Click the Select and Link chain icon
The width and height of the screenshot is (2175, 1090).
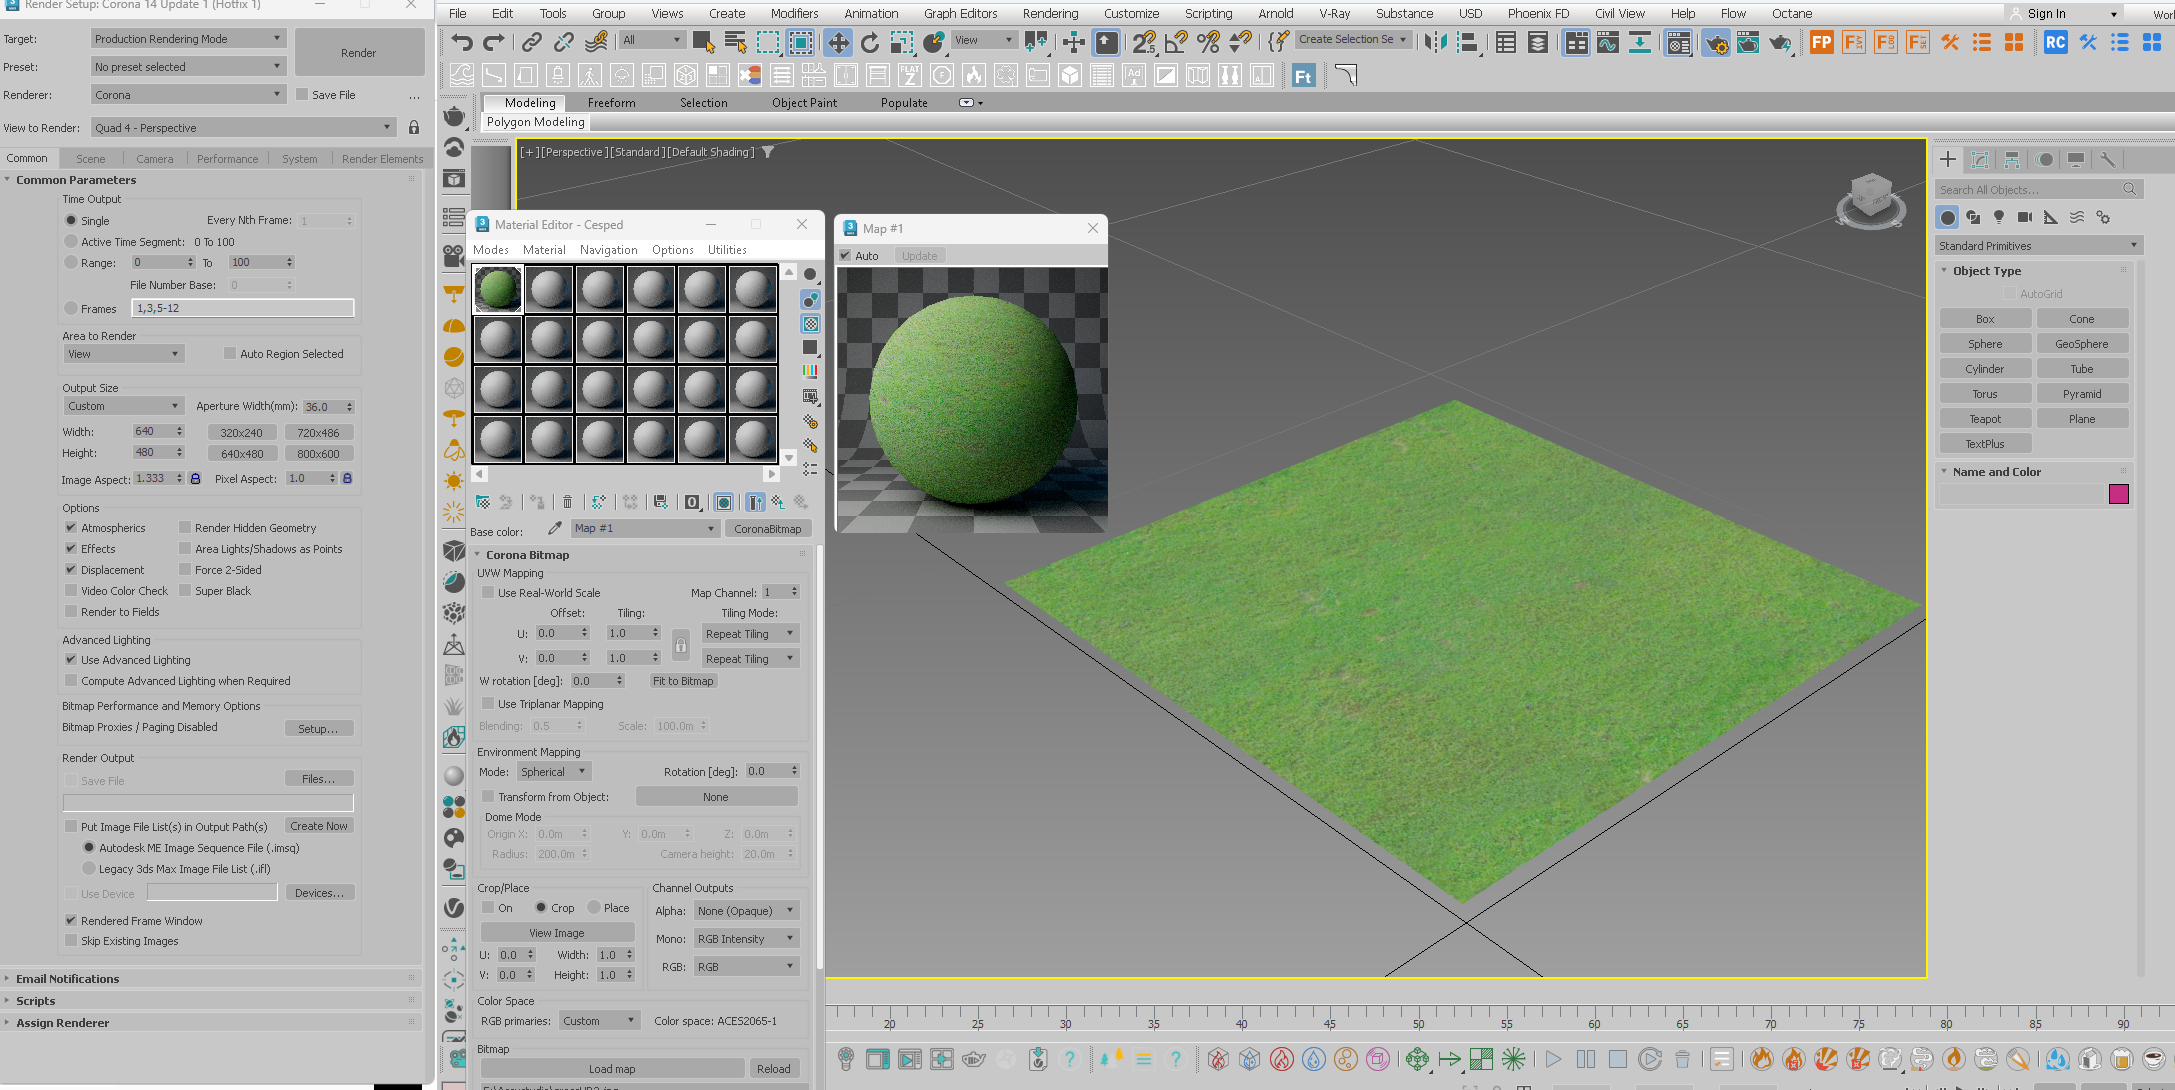pyautogui.click(x=532, y=42)
